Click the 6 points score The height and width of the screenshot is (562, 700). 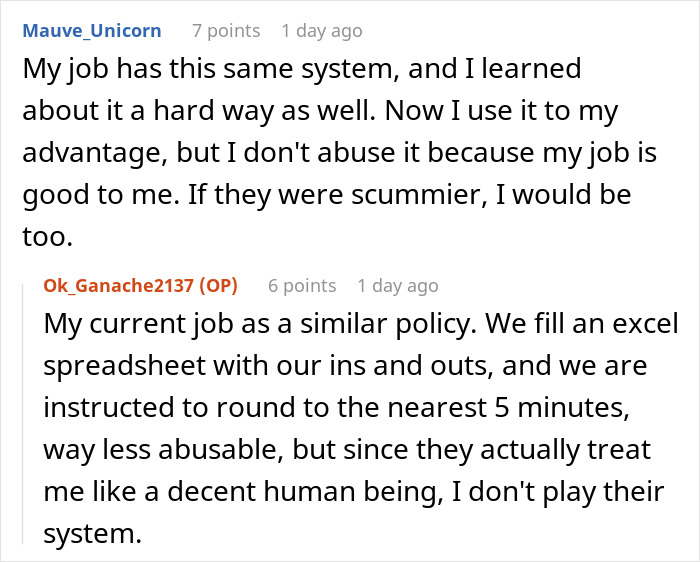302,285
